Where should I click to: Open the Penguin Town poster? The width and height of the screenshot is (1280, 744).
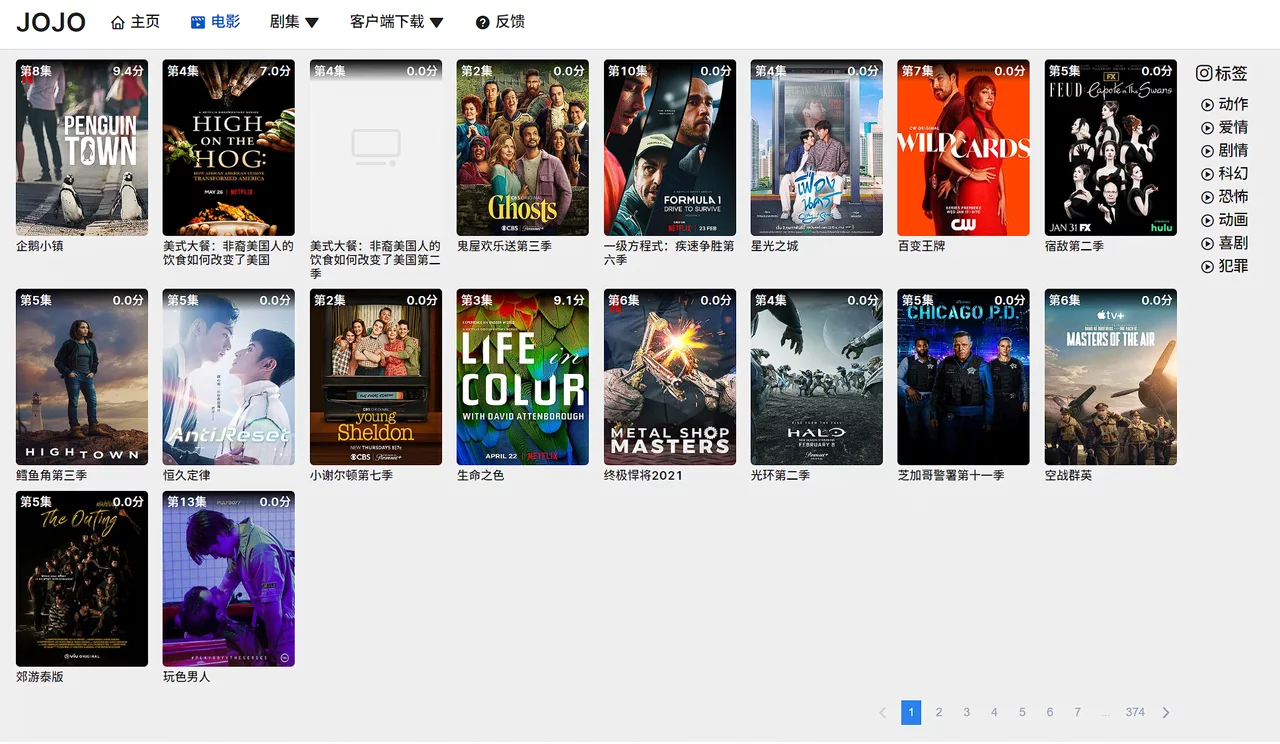coord(82,148)
